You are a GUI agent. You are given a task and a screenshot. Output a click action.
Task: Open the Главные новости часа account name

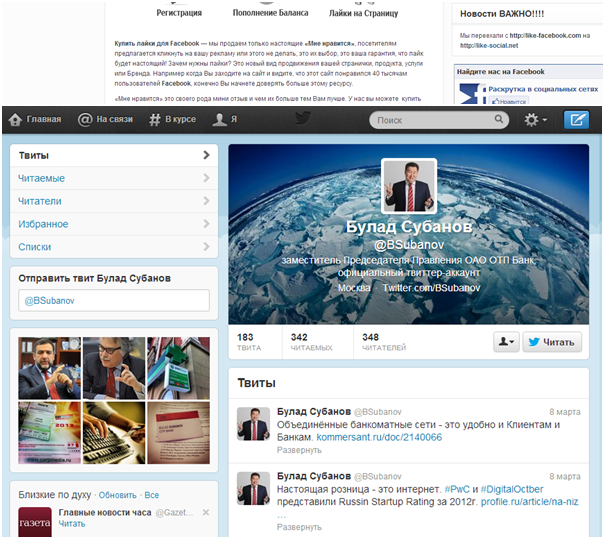[x=105, y=512]
